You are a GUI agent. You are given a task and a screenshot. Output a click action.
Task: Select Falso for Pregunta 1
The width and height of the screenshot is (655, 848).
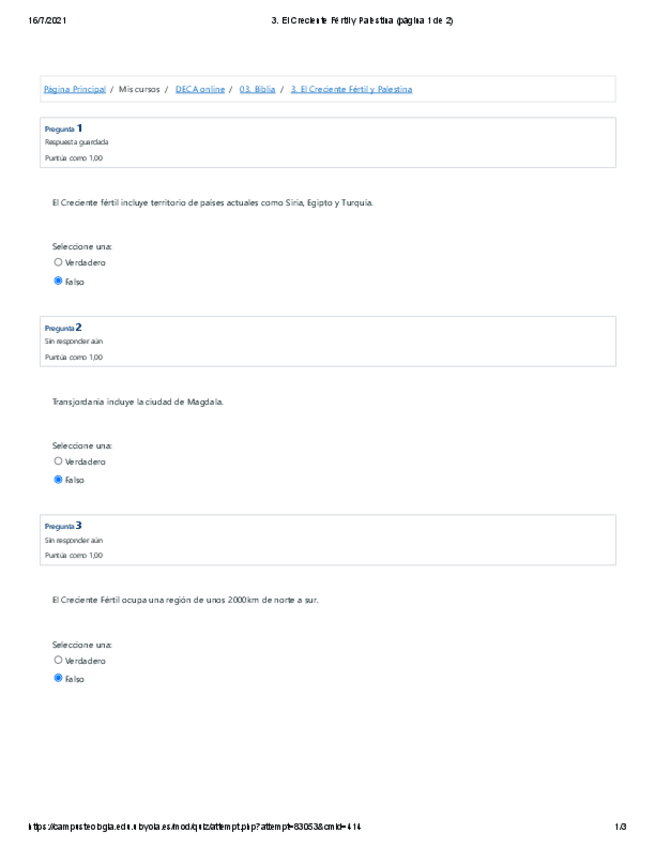tap(58, 282)
